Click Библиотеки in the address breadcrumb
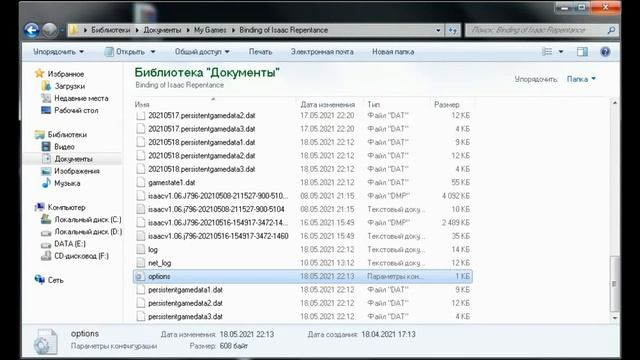Screen dimensions: 640x360 click(x=111, y=30)
